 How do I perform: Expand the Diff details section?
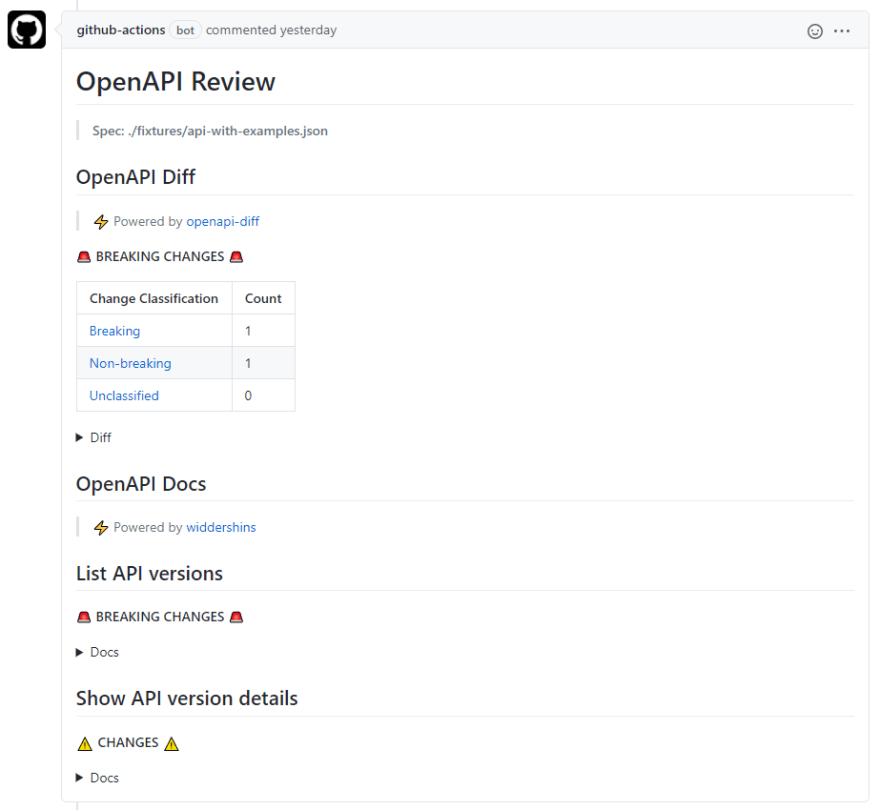point(94,438)
